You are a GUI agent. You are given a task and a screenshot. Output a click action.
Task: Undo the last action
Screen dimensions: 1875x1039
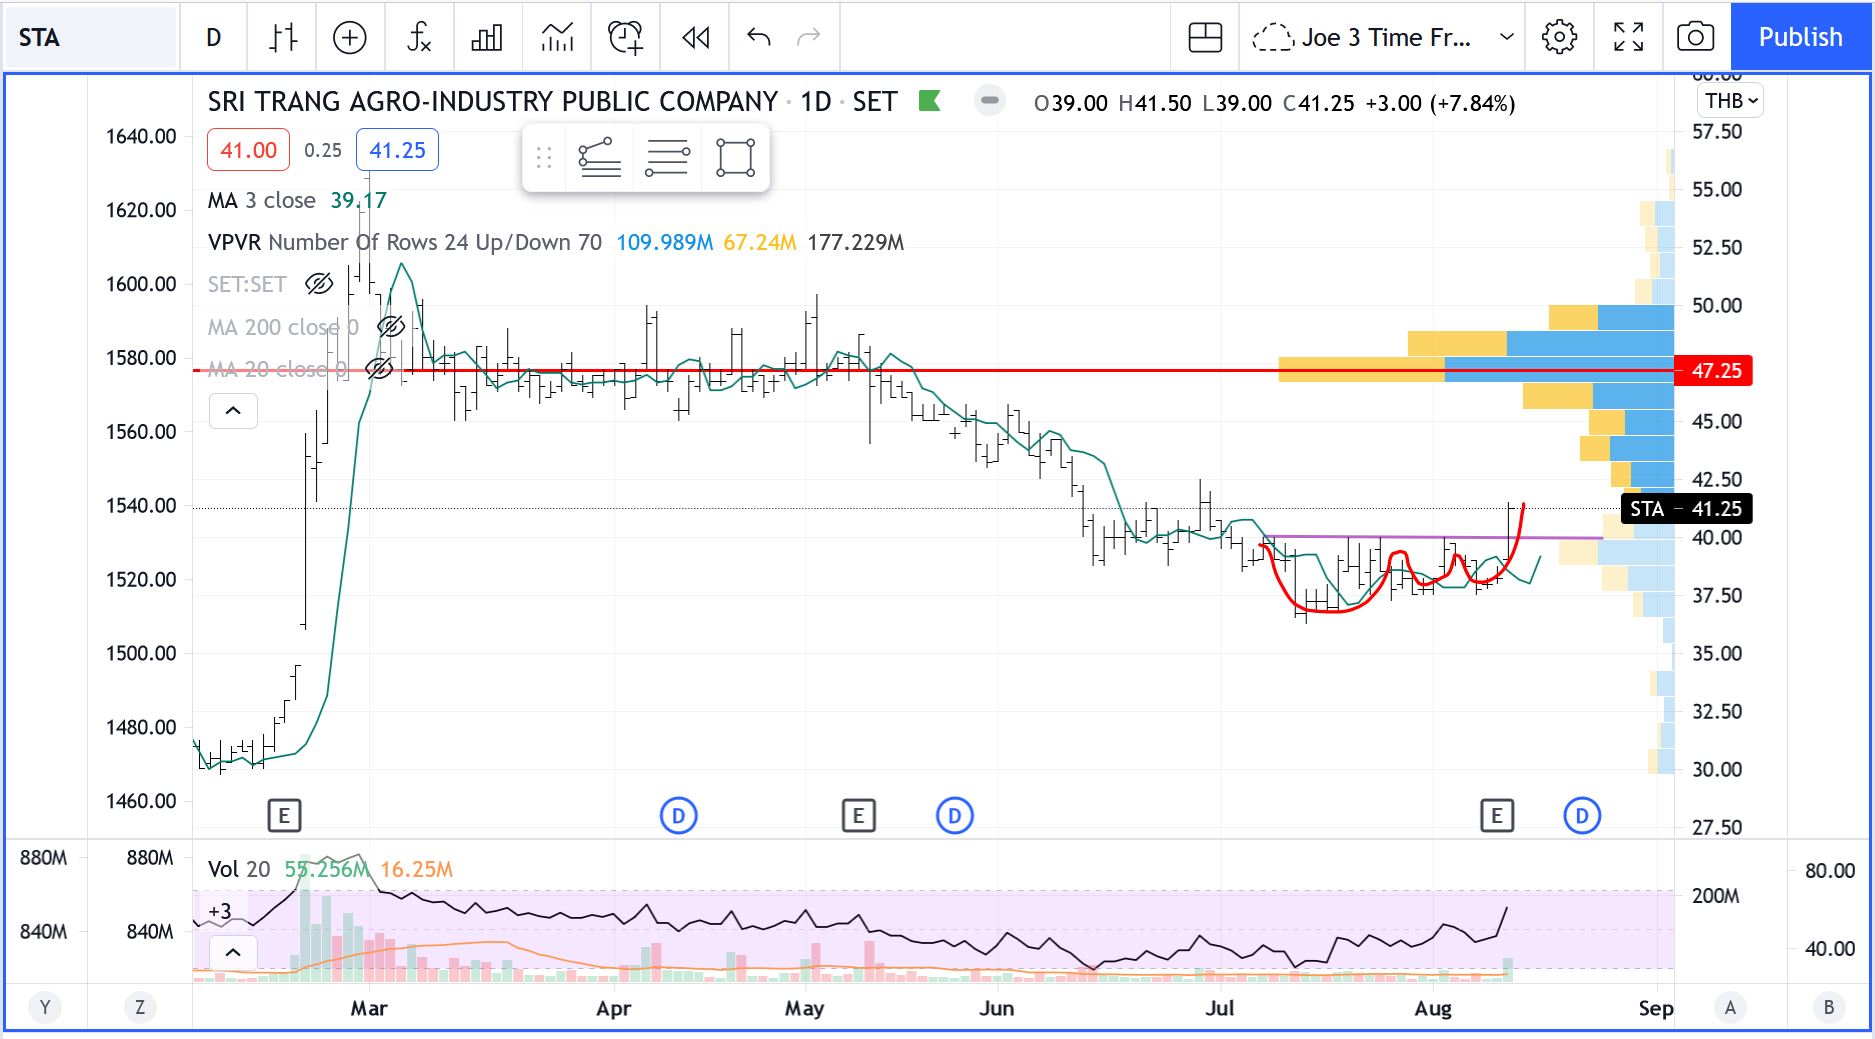click(x=759, y=38)
